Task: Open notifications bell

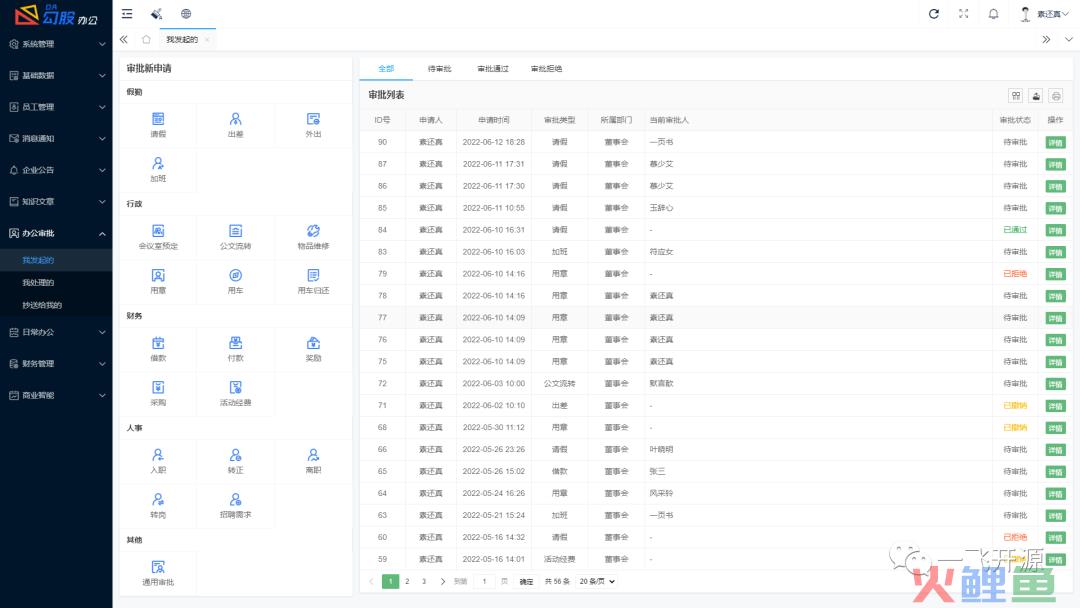Action: point(993,14)
